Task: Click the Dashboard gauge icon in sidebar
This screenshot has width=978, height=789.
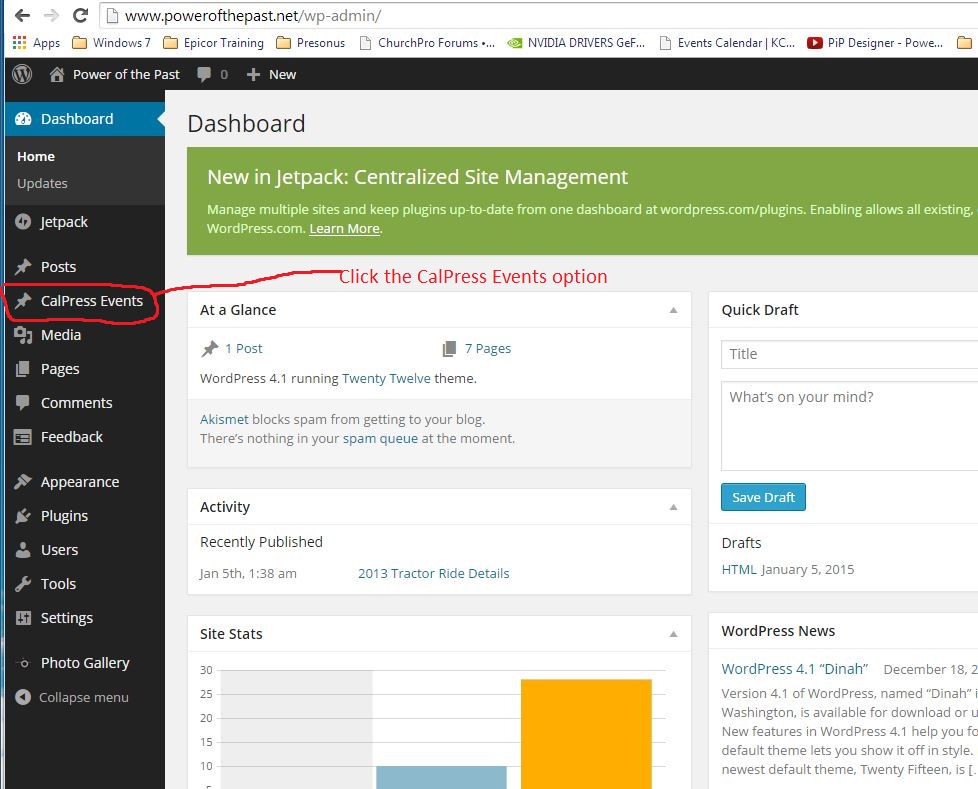Action: click(23, 119)
